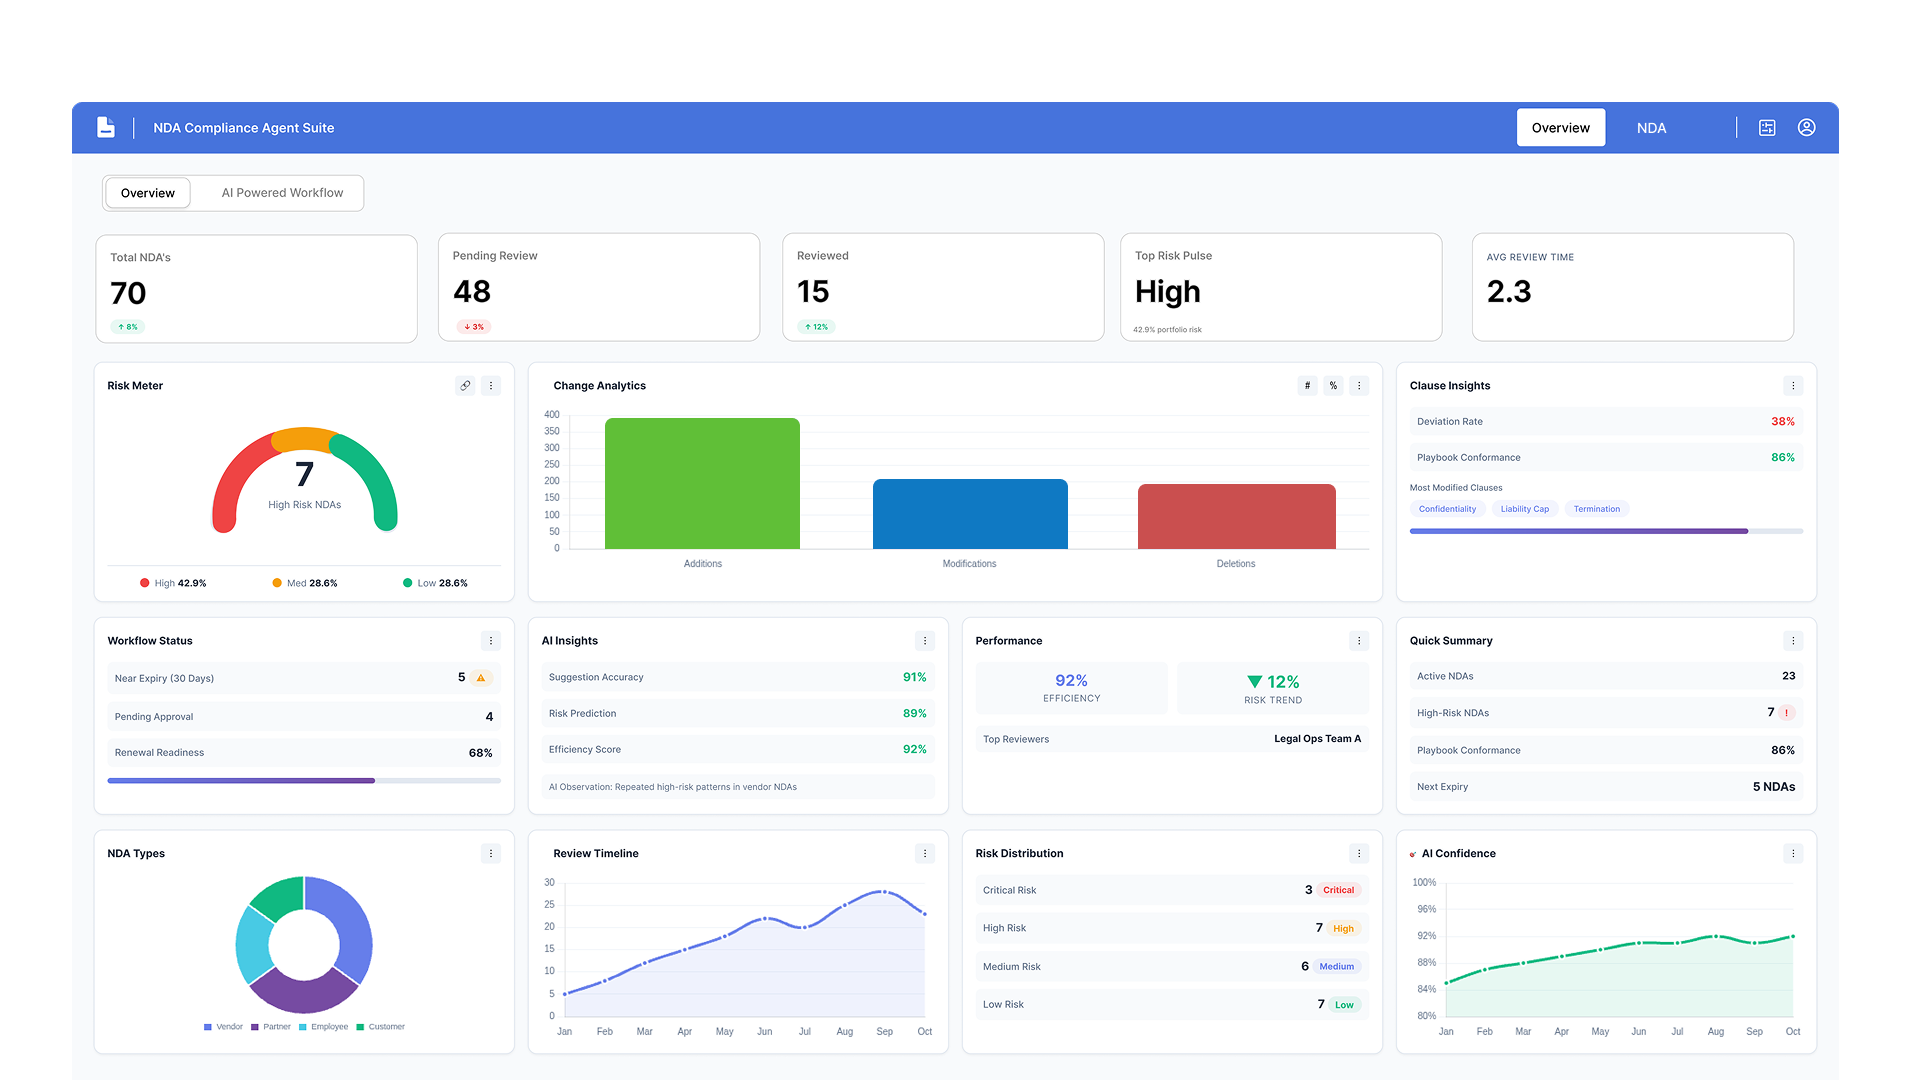Expand Change Analytics more-options menu
Image resolution: width=1920 pixels, height=1080 pixels.
click(x=1359, y=385)
